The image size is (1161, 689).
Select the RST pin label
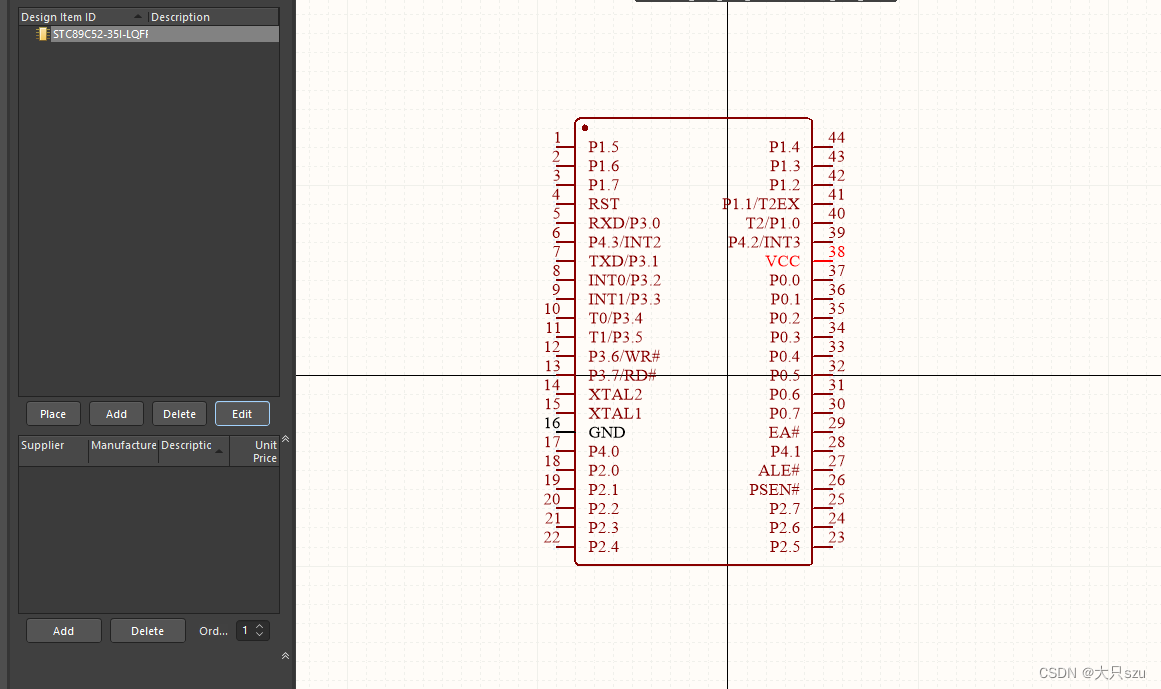[603, 204]
